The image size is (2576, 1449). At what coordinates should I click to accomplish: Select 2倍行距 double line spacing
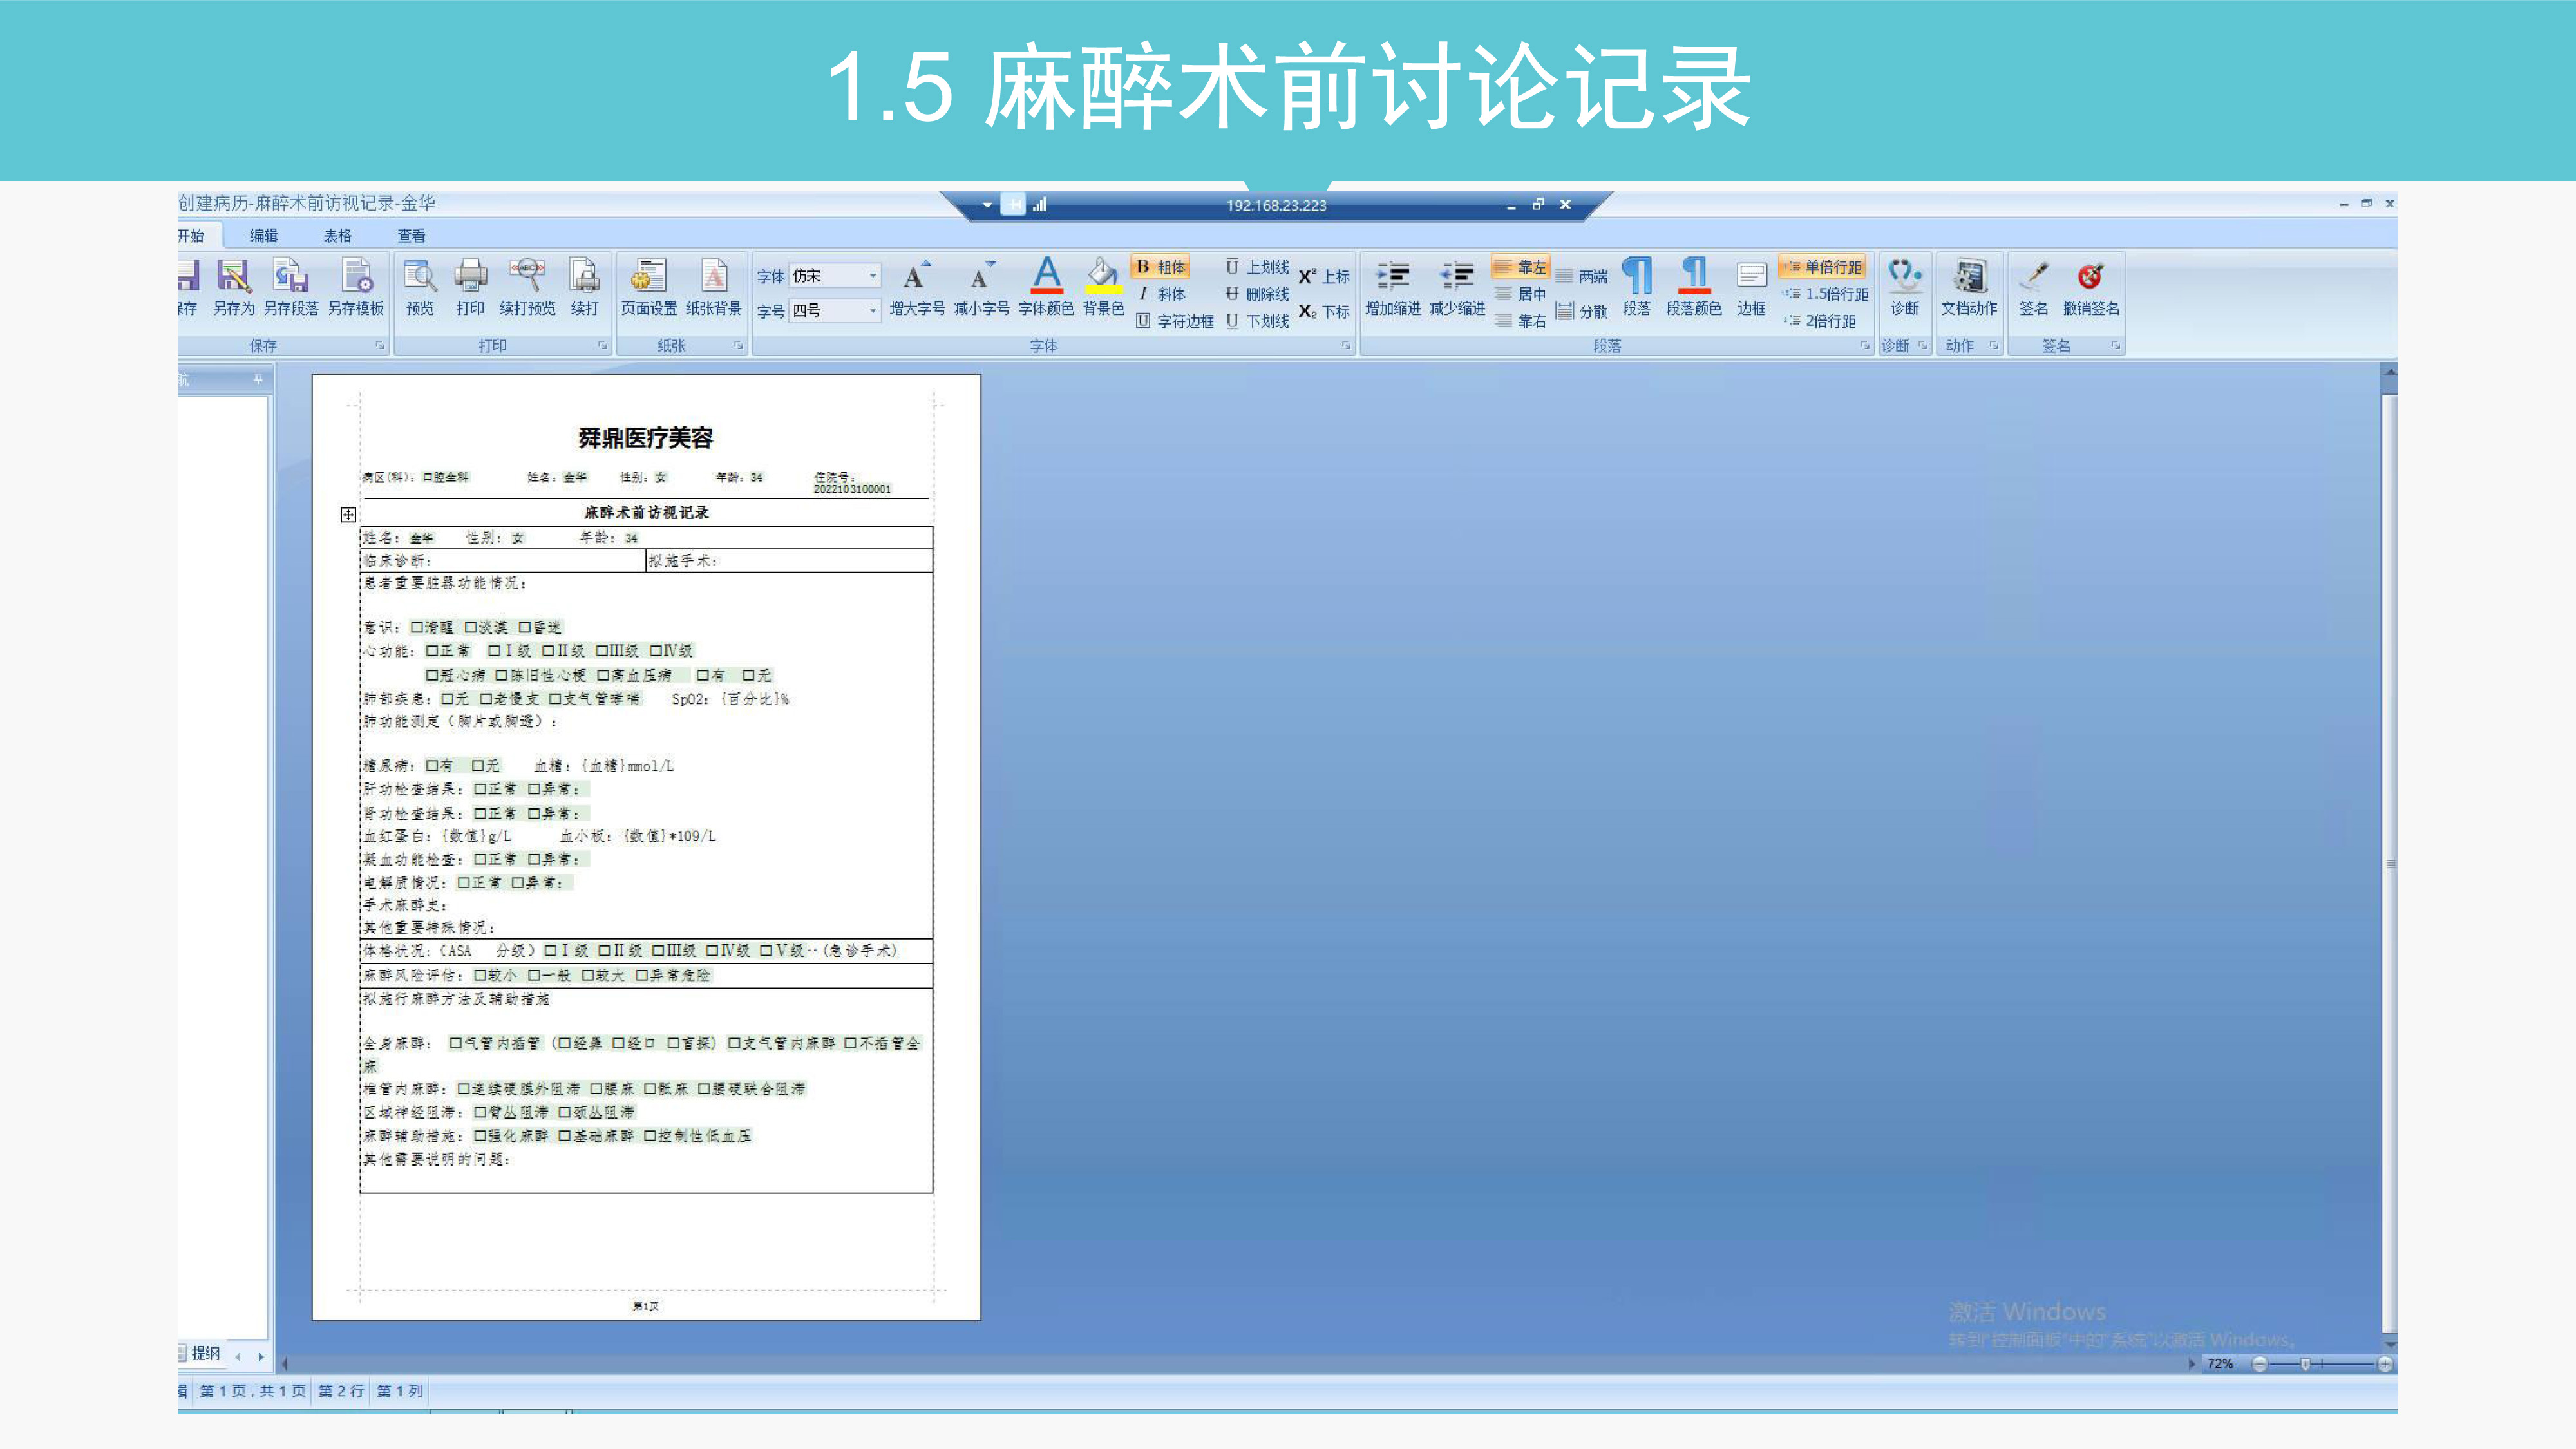1820,321
